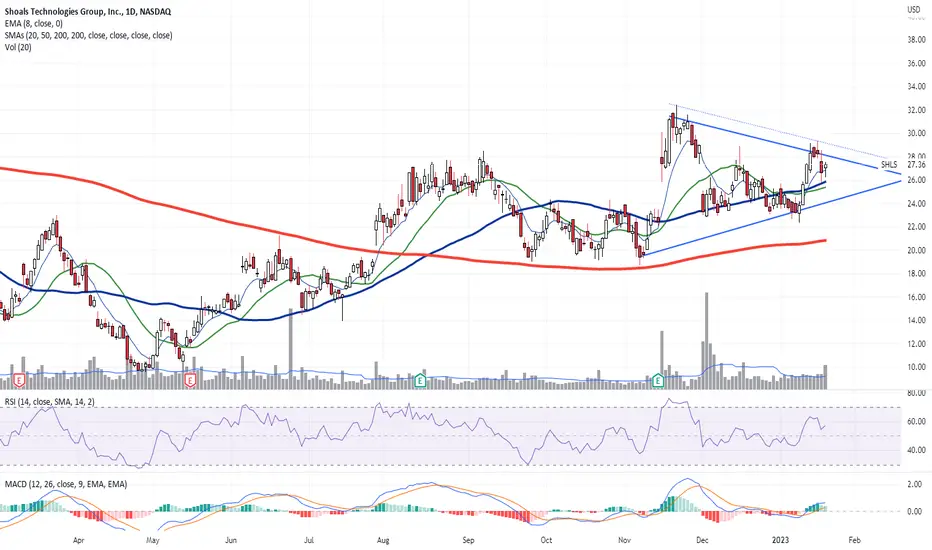Open the green earnings marker in mid-November
This screenshot has height=550, width=932.
pyautogui.click(x=659, y=379)
